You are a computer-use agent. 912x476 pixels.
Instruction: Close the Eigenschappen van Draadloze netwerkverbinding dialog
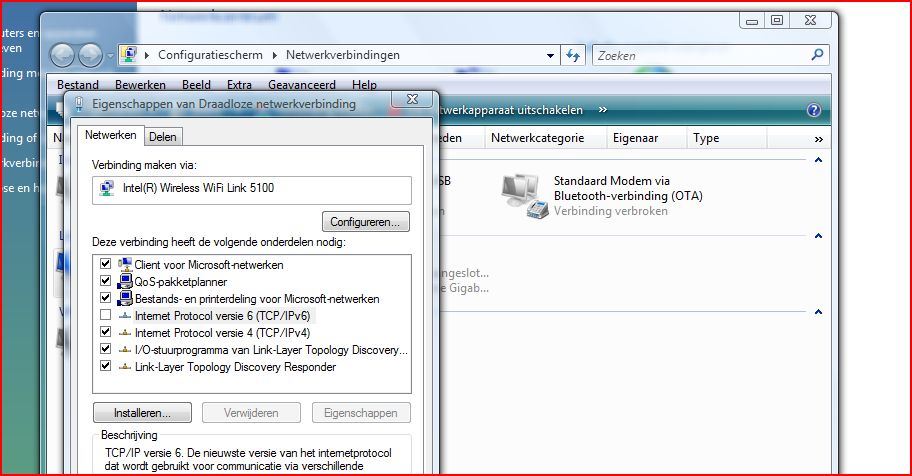point(412,99)
